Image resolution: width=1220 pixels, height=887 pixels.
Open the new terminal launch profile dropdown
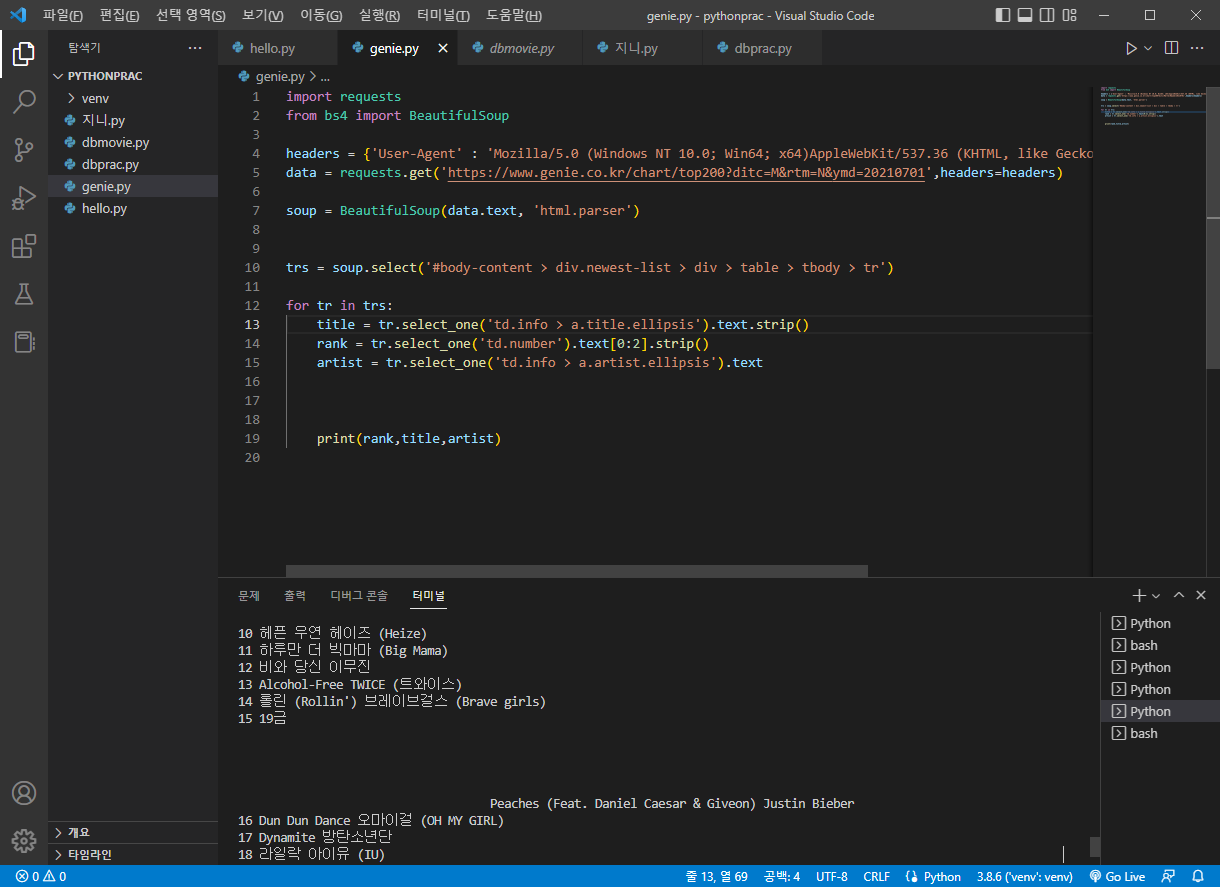pos(1156,595)
